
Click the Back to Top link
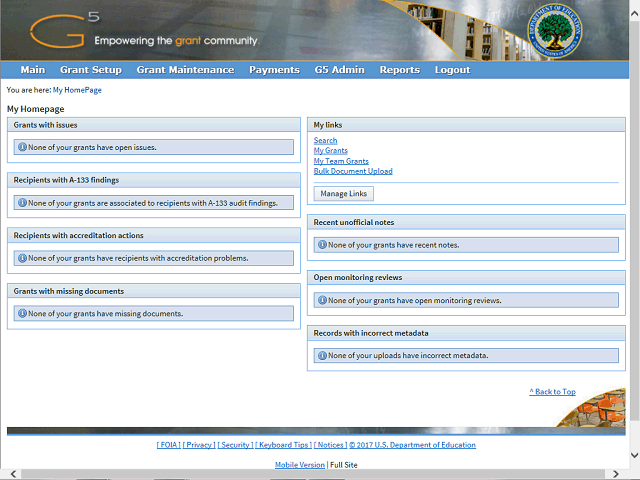pos(552,392)
